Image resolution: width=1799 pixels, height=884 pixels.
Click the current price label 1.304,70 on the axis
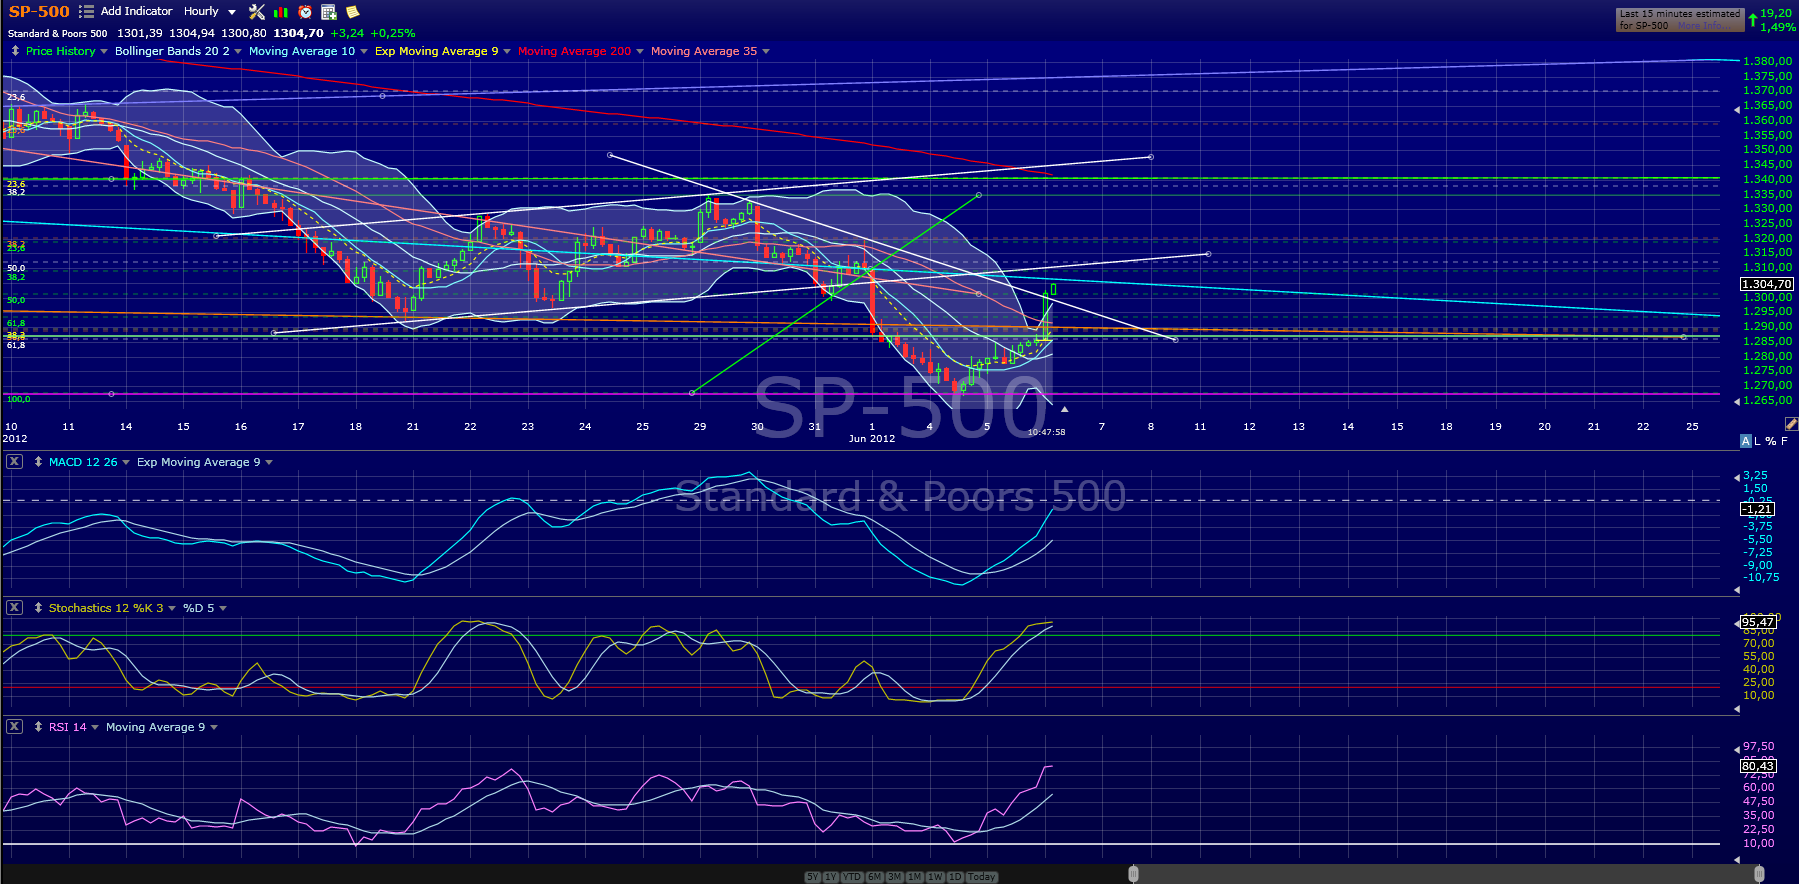click(x=1767, y=284)
